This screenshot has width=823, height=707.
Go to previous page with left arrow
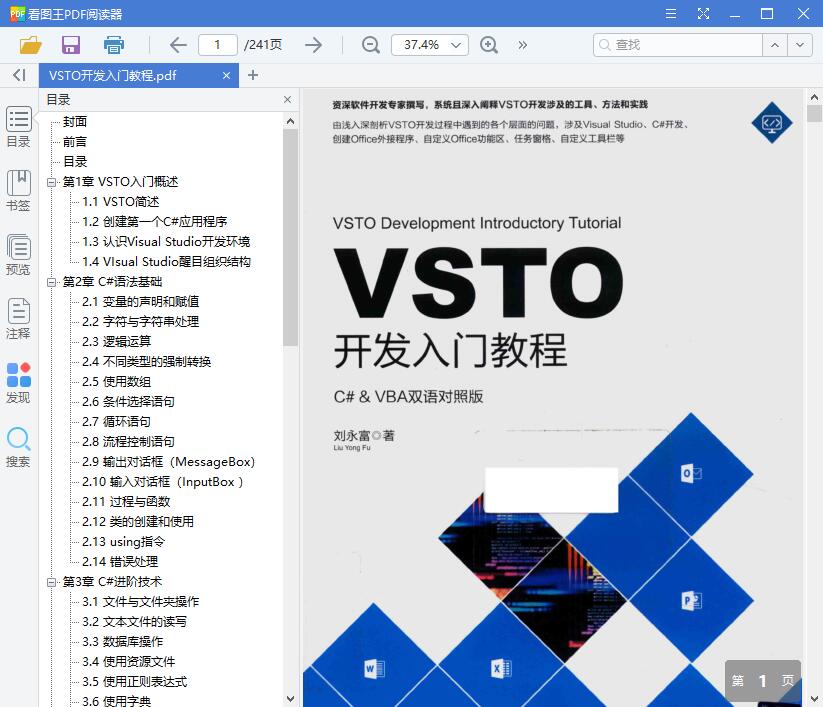click(178, 45)
